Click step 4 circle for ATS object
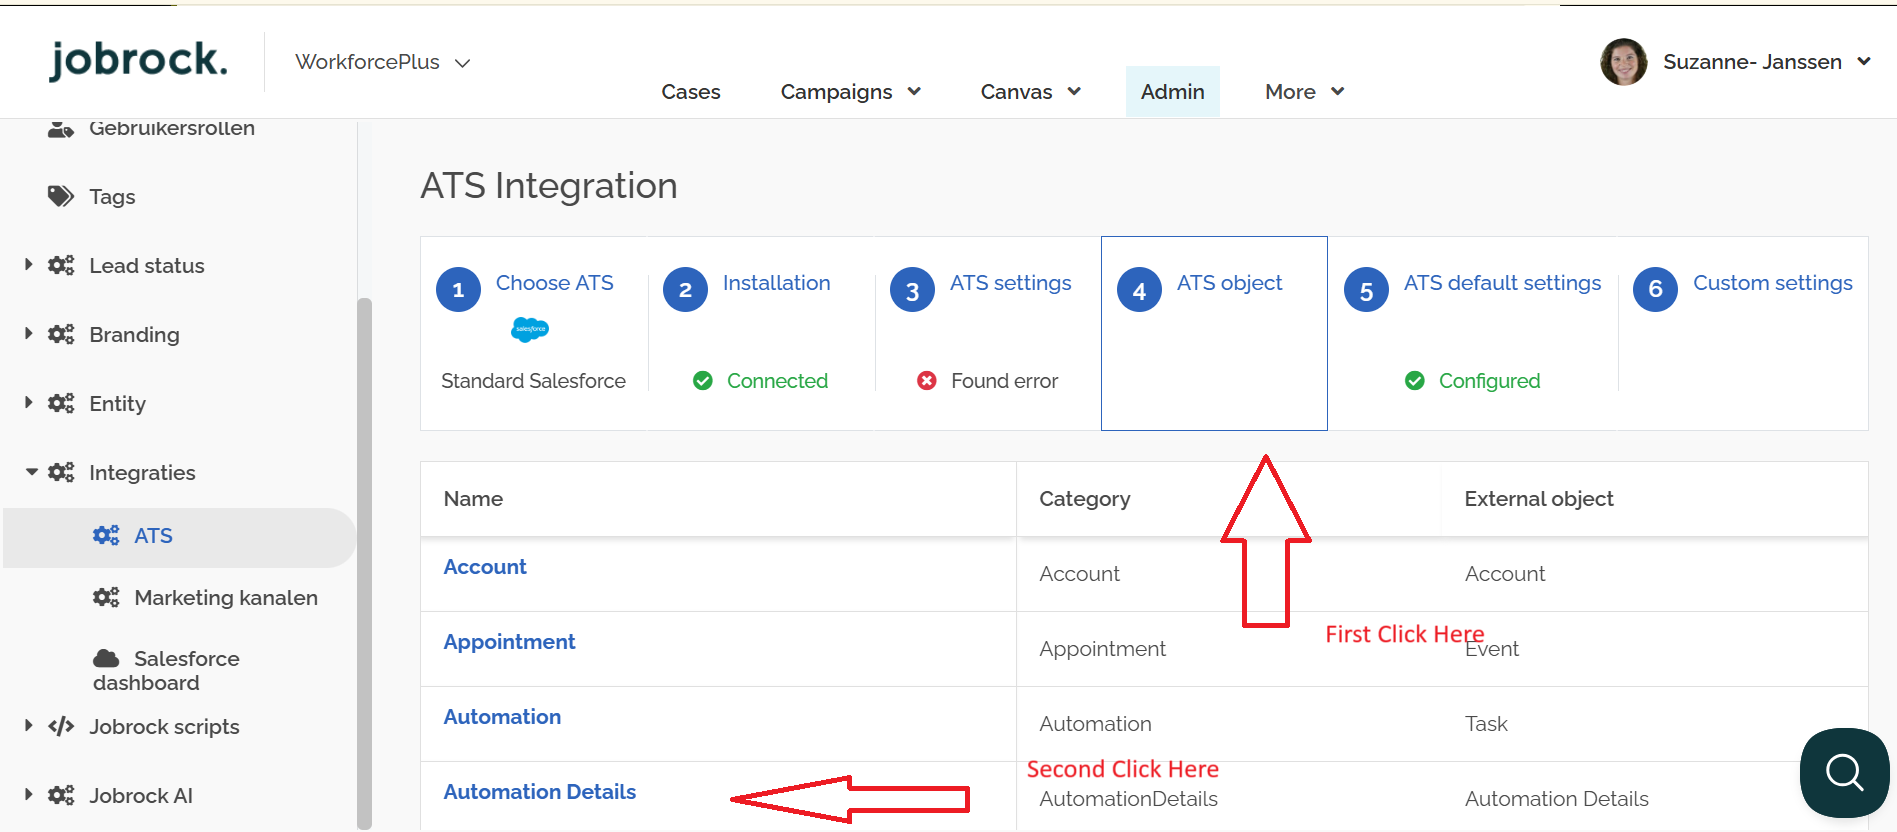This screenshot has height=832, width=1897. (1140, 290)
